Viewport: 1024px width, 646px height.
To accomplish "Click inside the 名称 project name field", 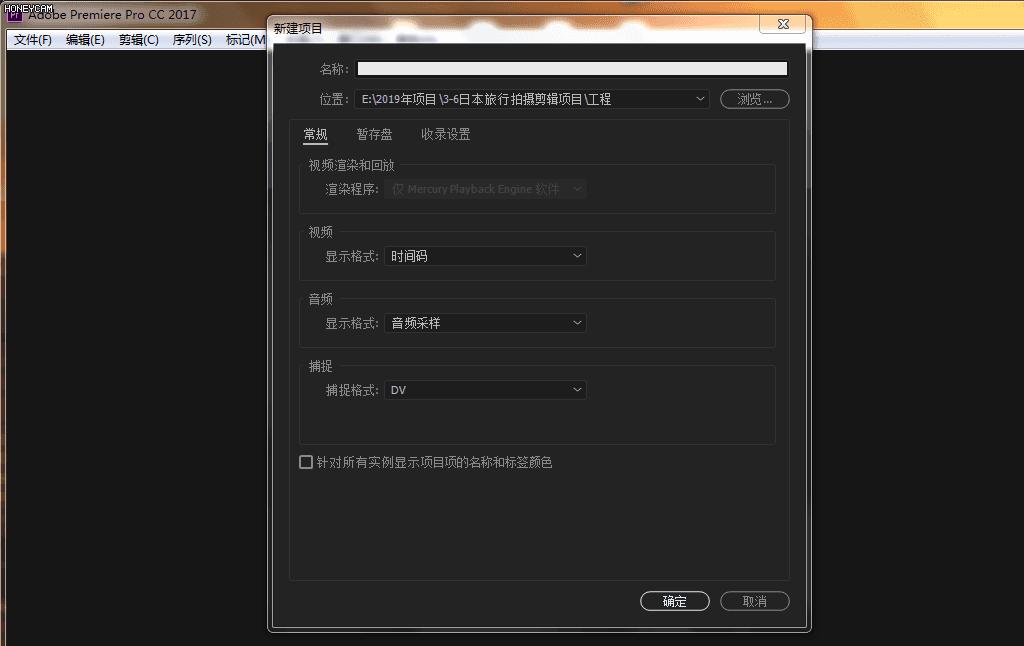I will (570, 68).
